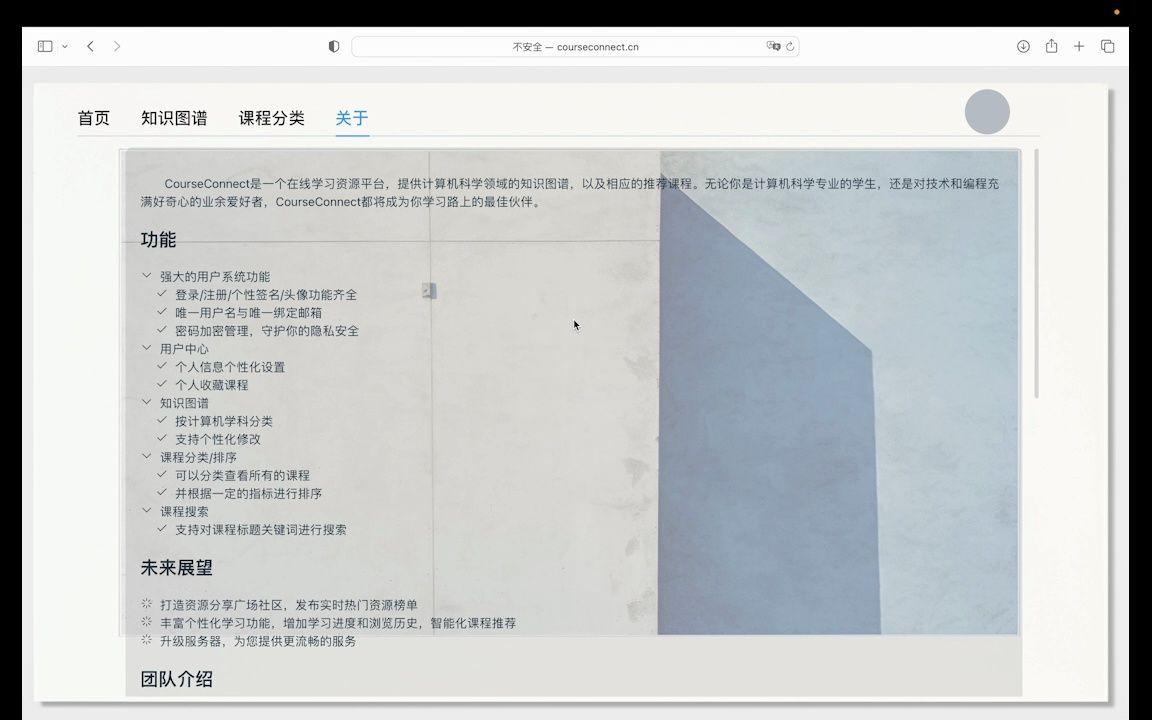Toggle the Safari sidebar icon
Viewport: 1152px width, 720px height.
(x=43, y=46)
